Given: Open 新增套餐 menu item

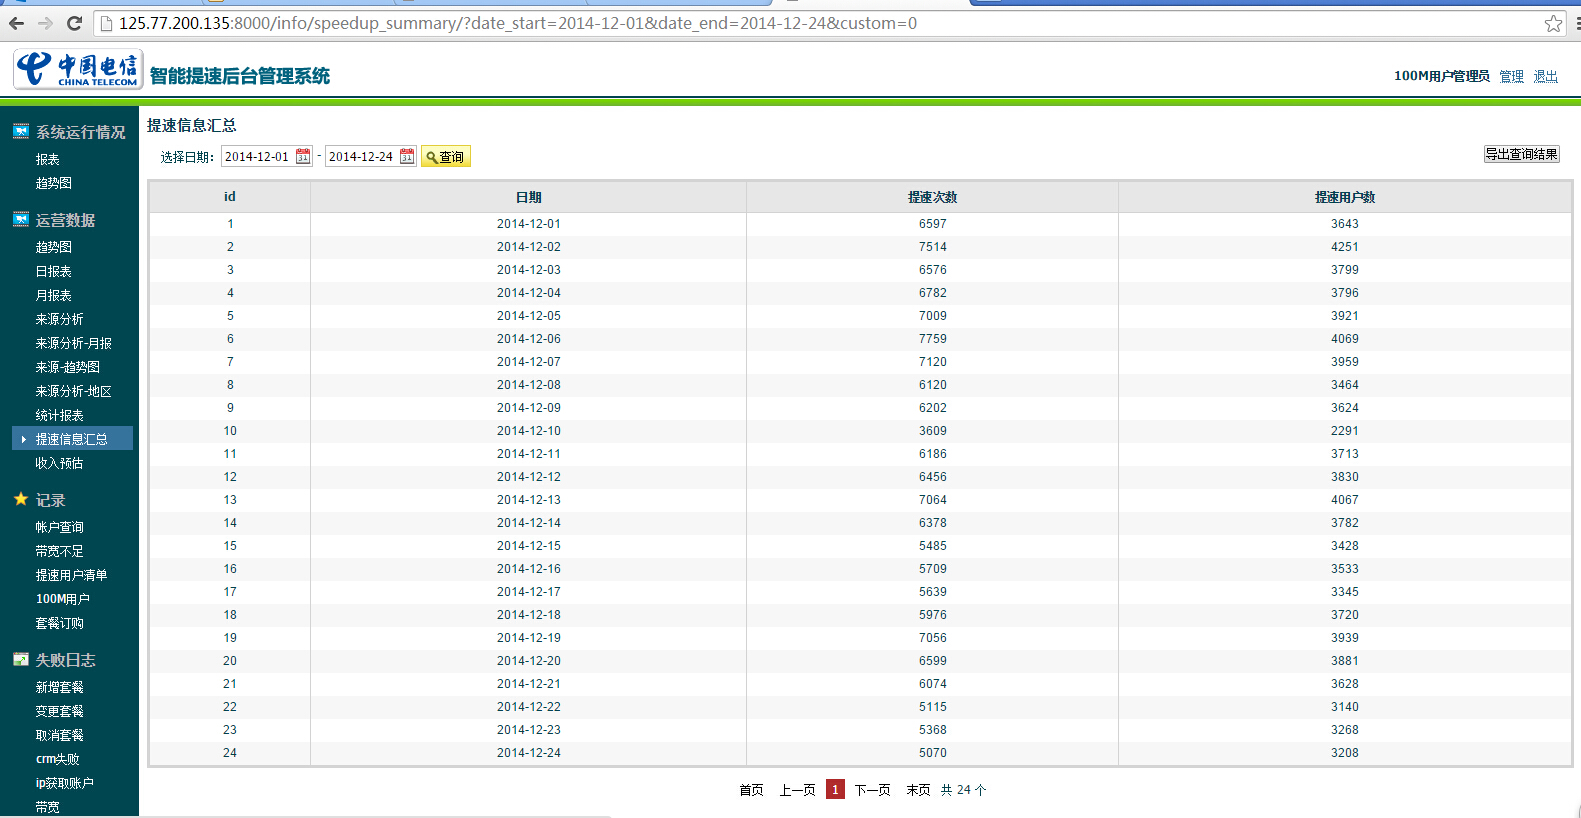Looking at the screenshot, I should pyautogui.click(x=59, y=687).
